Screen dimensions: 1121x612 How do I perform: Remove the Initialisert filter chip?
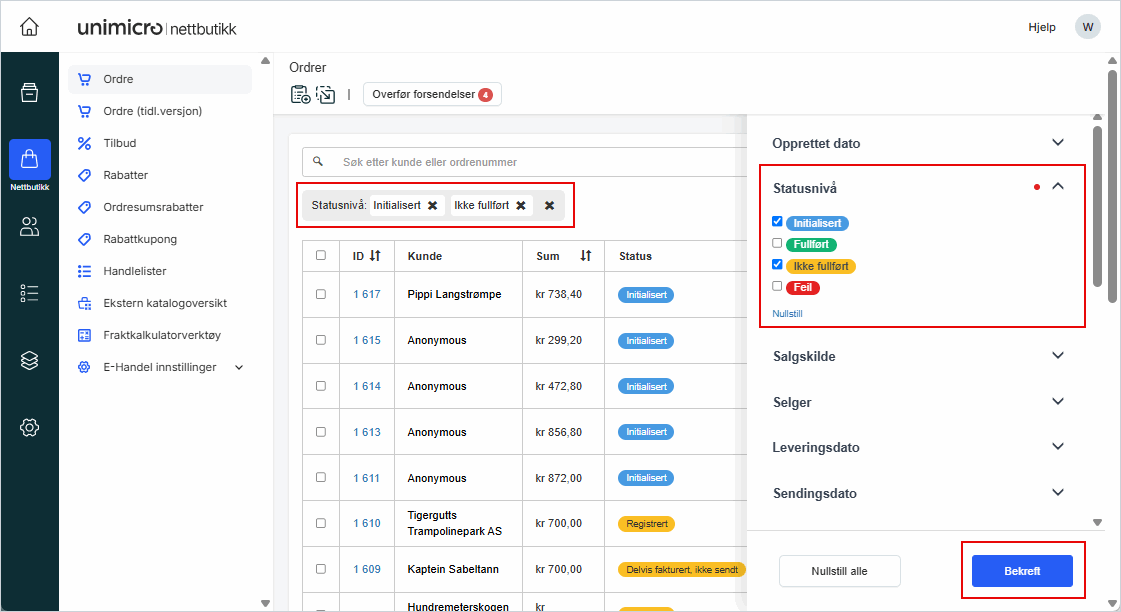[432, 205]
